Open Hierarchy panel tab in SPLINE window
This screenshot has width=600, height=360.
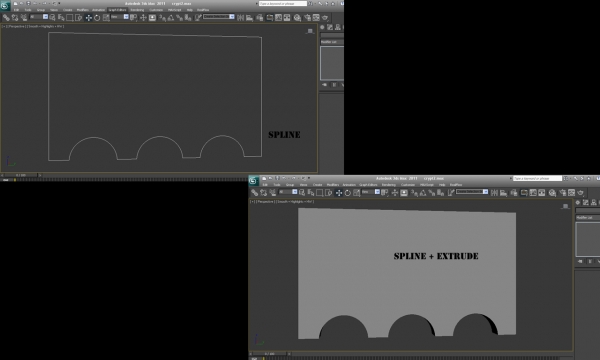(x=338, y=27)
